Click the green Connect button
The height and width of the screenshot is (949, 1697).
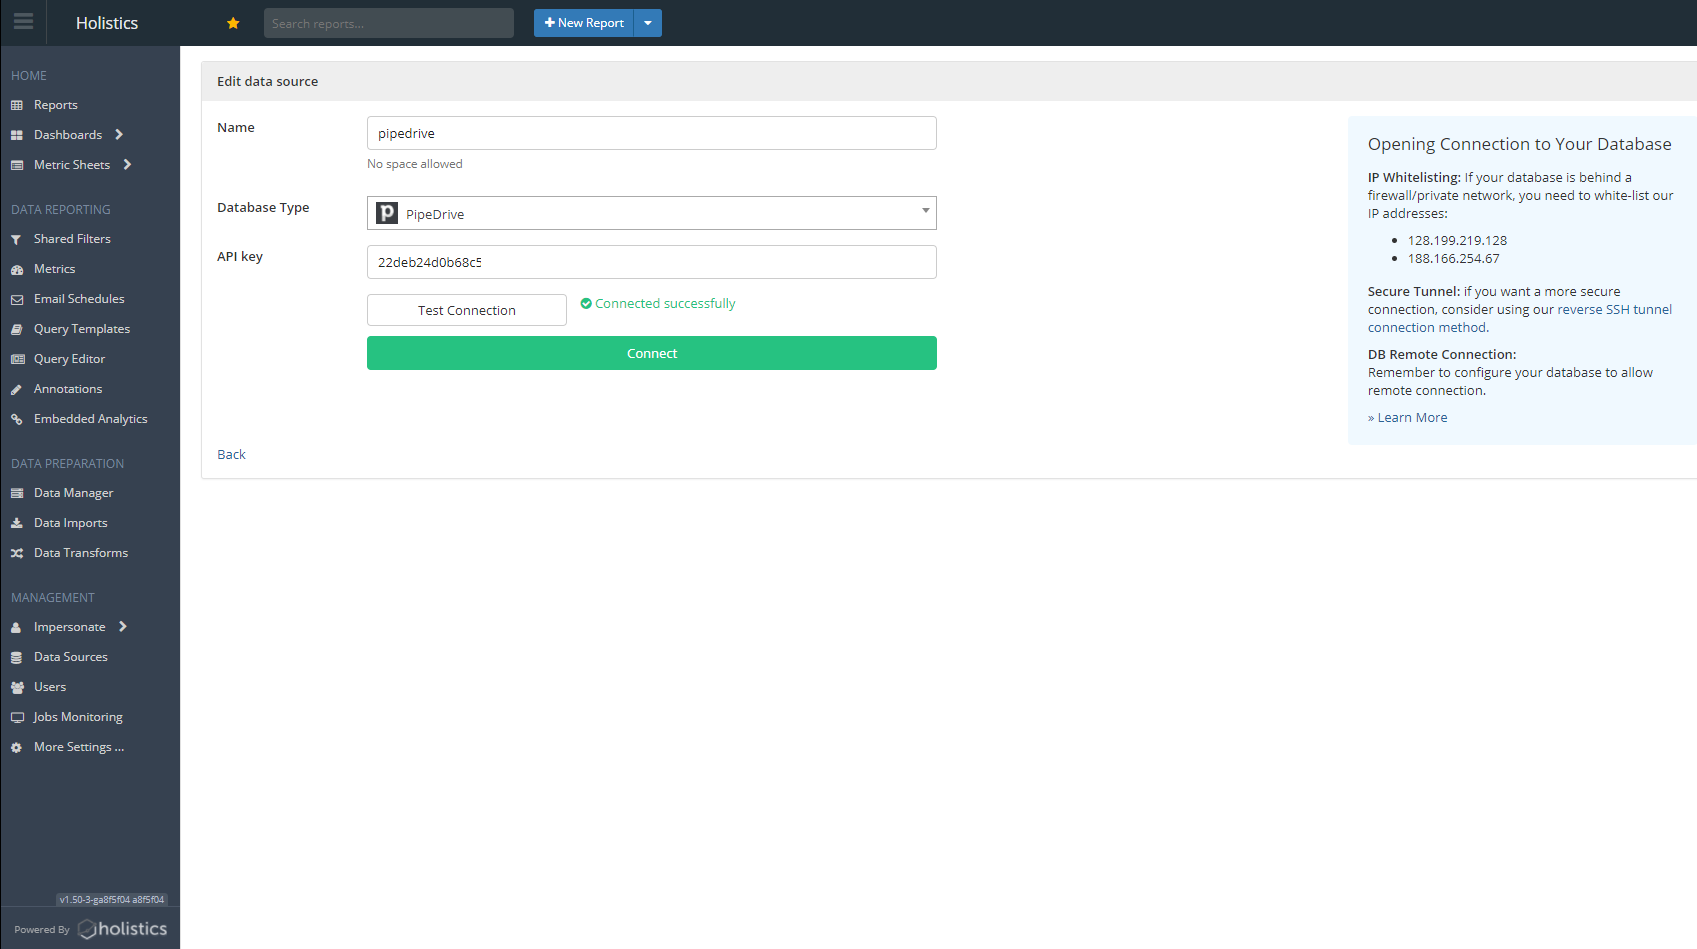pos(652,353)
